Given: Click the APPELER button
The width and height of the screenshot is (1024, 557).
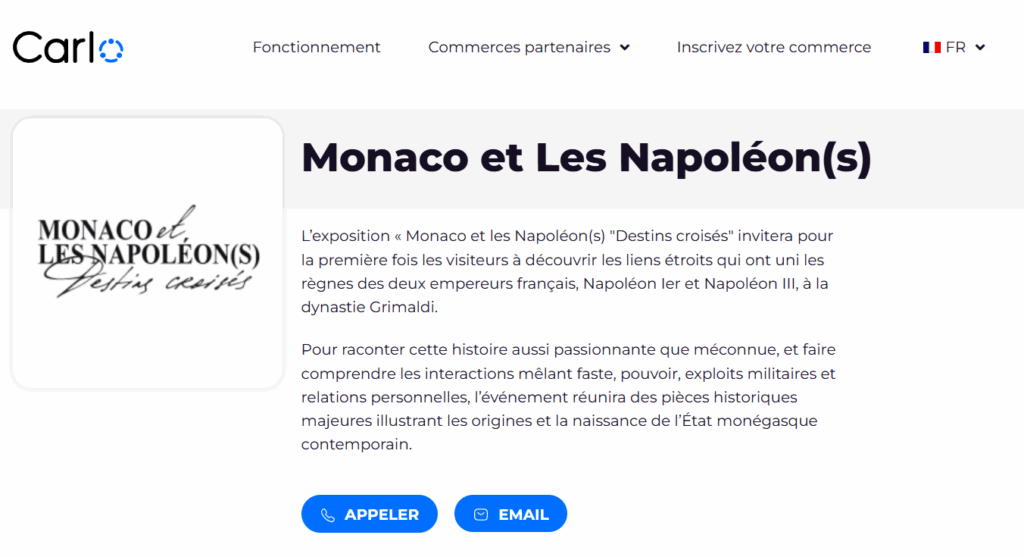Looking at the screenshot, I should pyautogui.click(x=369, y=514).
